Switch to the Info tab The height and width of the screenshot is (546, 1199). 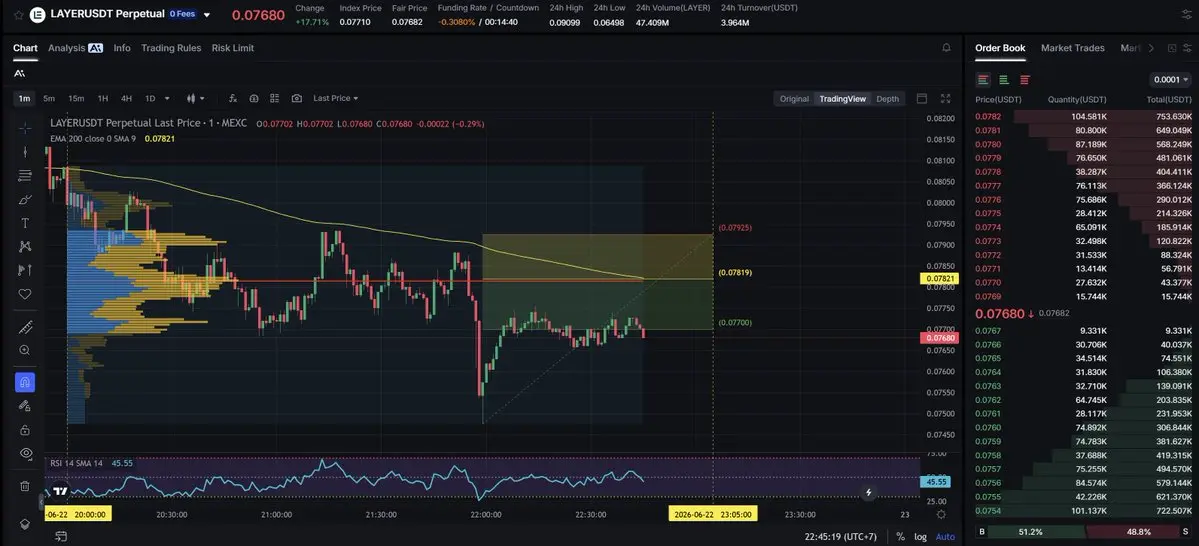pyautogui.click(x=122, y=48)
